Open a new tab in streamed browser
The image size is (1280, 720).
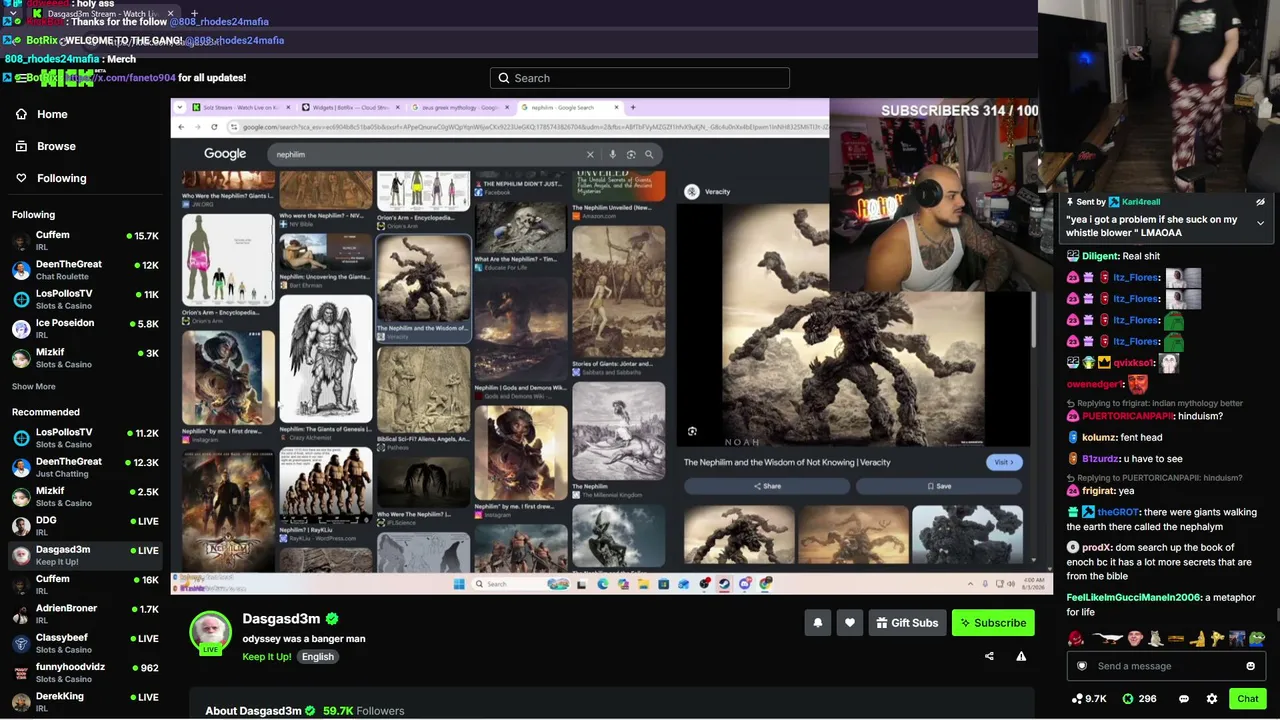(x=633, y=107)
